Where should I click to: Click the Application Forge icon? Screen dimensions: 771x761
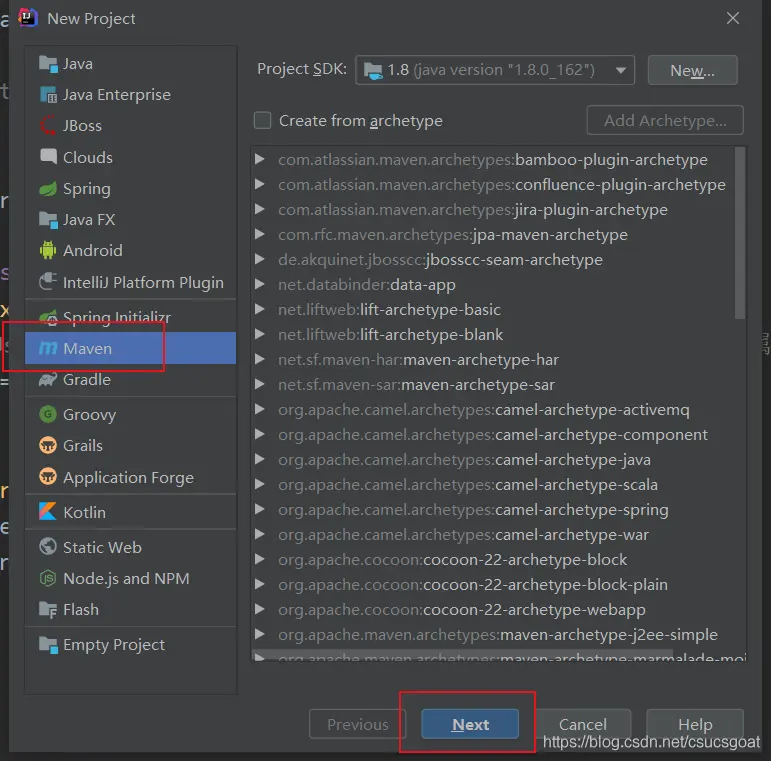[x=48, y=477]
